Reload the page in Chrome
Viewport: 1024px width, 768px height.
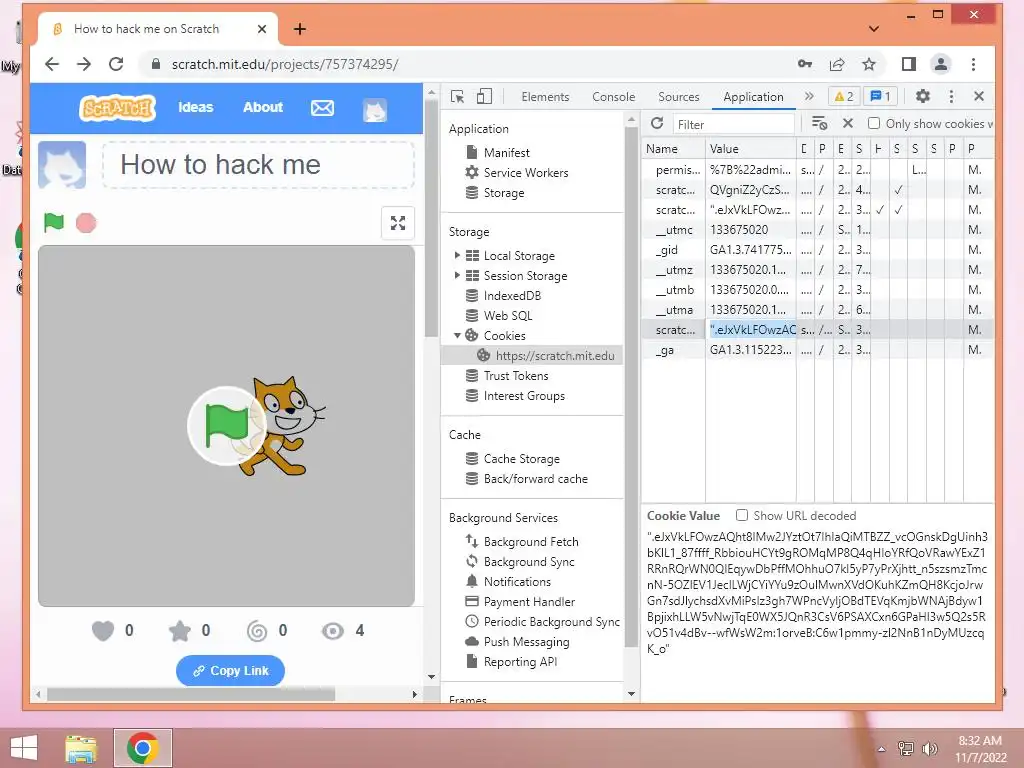click(x=116, y=64)
